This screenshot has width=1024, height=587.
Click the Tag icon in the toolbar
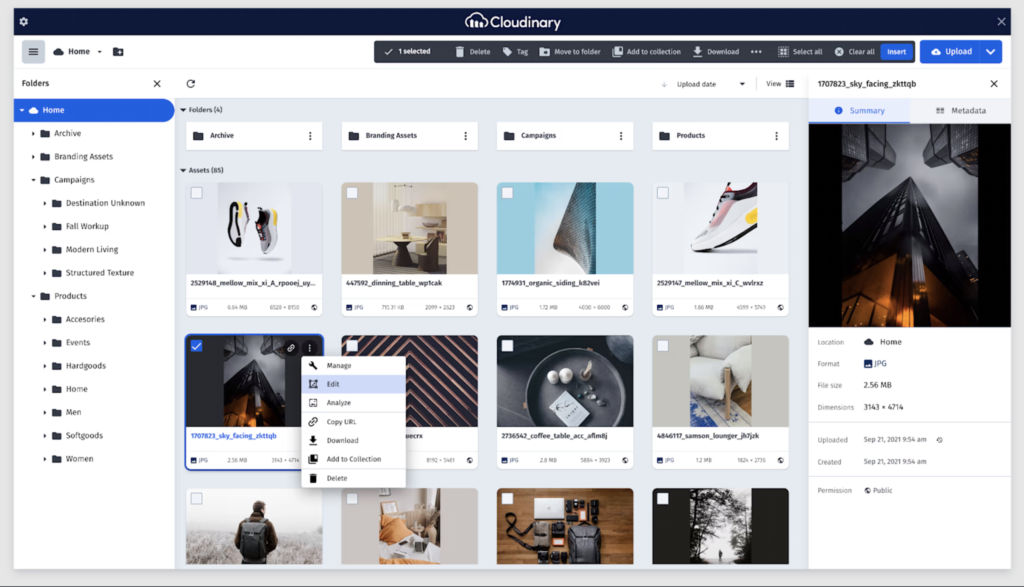point(507,52)
